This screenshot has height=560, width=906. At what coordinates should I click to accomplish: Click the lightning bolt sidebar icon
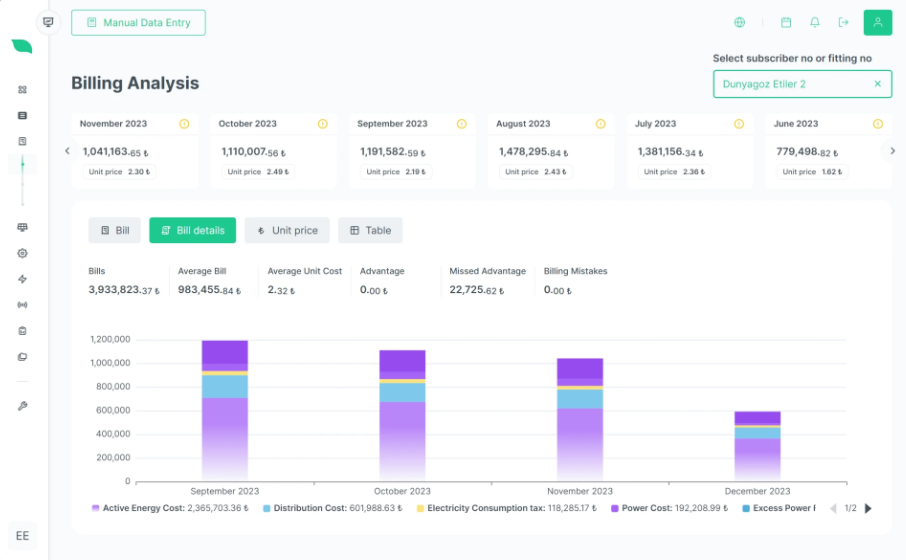point(23,279)
